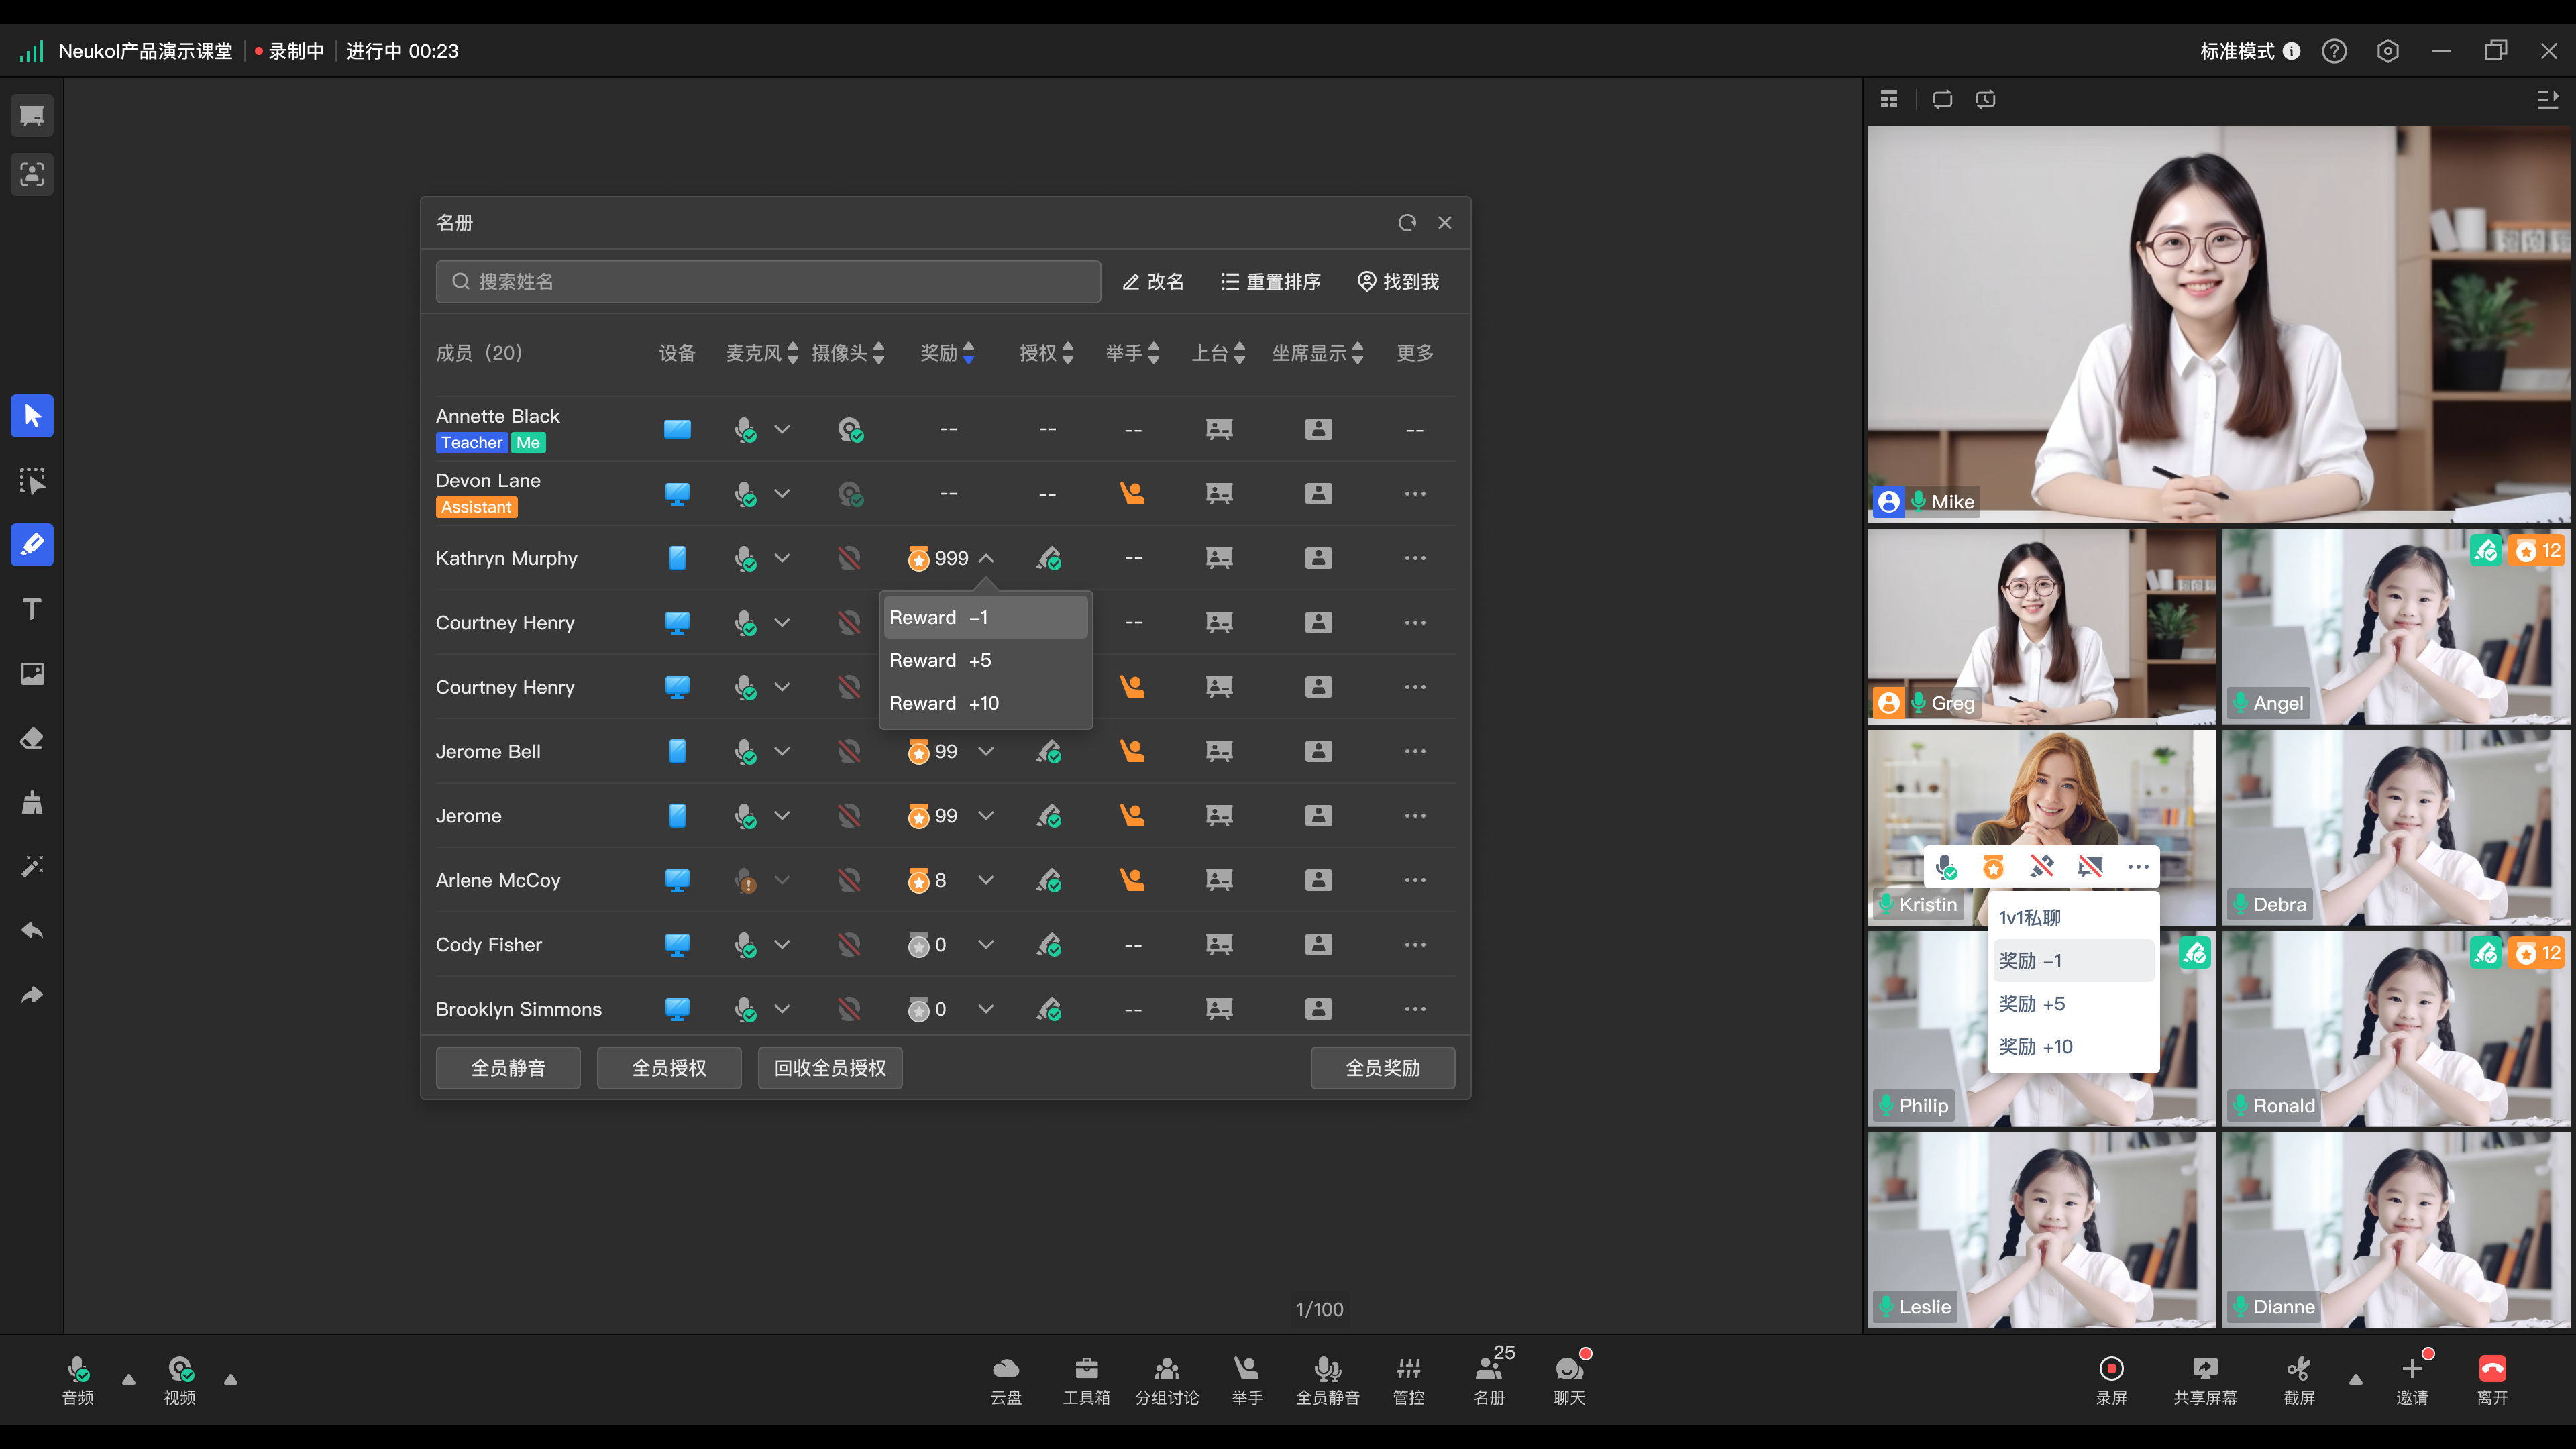
Task: Click mute all (全员静音) in bottom bar
Action: pos(1328,1381)
